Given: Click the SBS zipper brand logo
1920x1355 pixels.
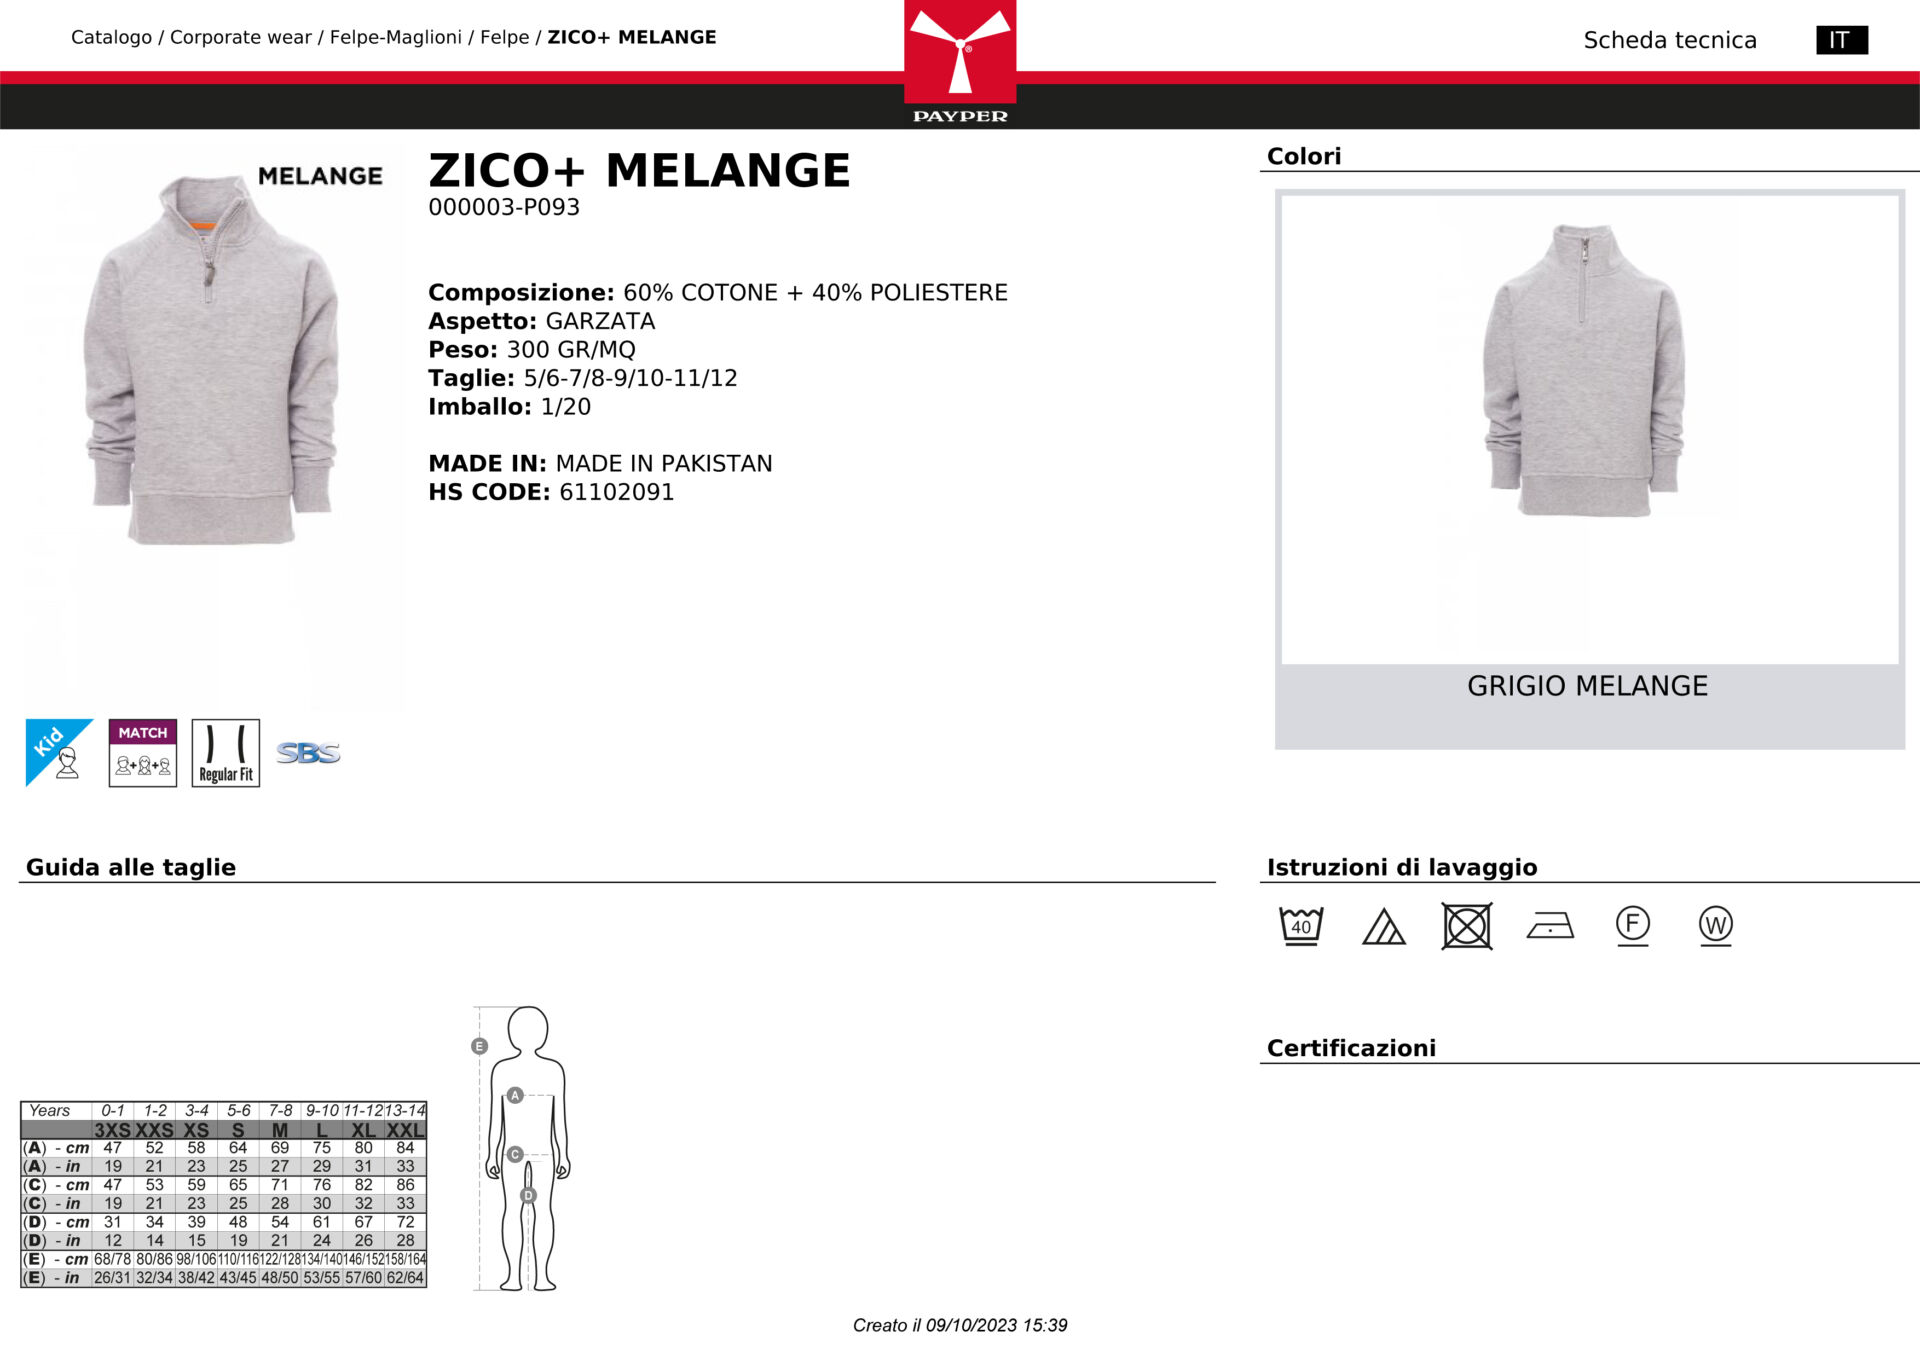Looking at the screenshot, I should 308,752.
